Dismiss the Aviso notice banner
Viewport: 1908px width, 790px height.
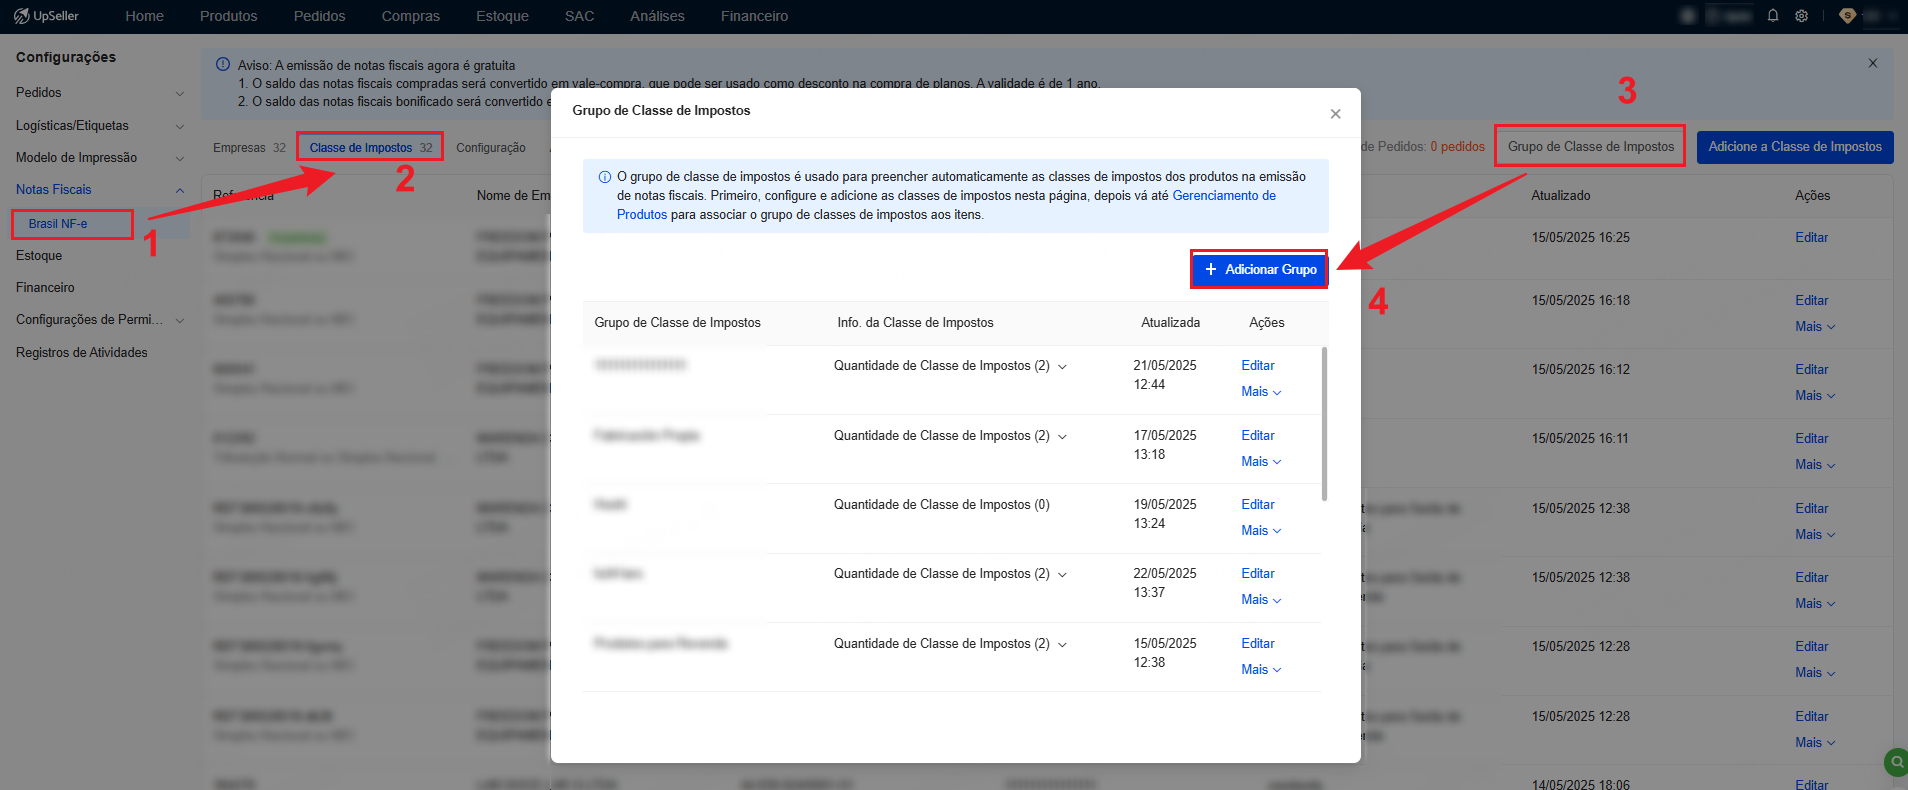pyautogui.click(x=1873, y=63)
